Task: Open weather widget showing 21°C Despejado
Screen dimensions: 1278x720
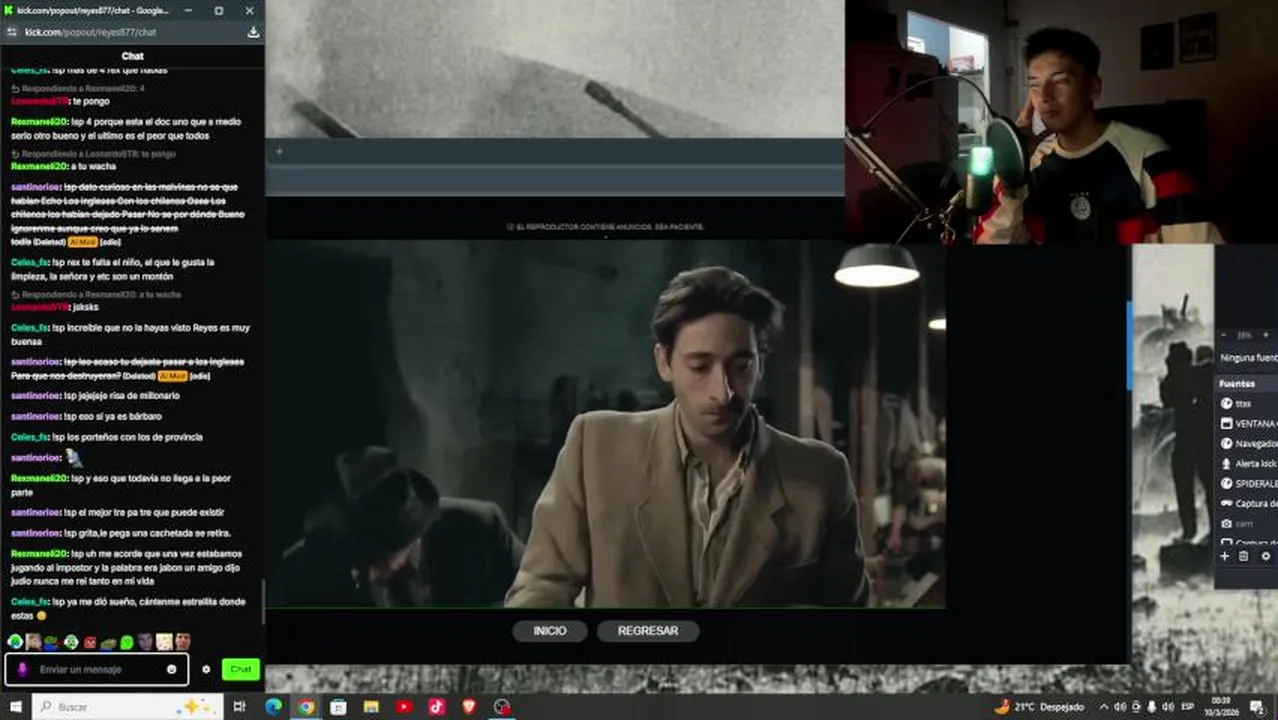Action: click(x=1039, y=707)
